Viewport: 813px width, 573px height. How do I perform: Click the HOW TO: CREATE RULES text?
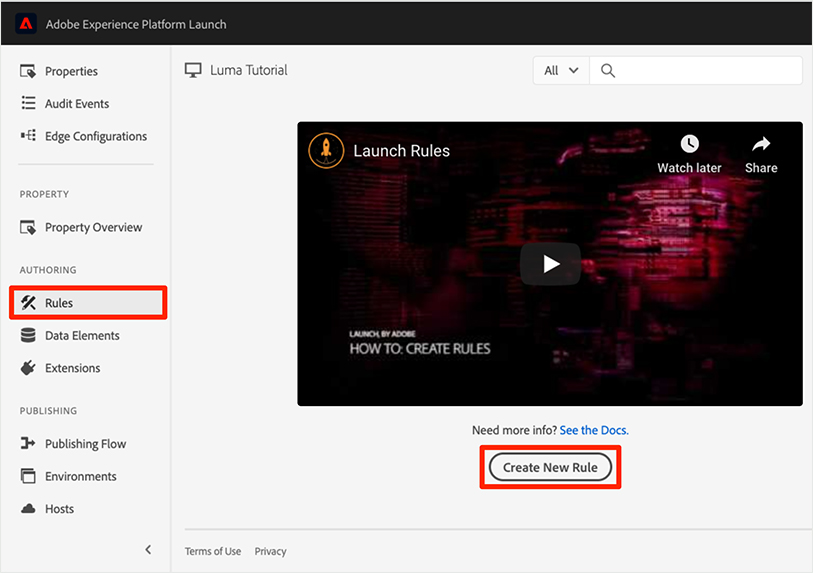[419, 348]
